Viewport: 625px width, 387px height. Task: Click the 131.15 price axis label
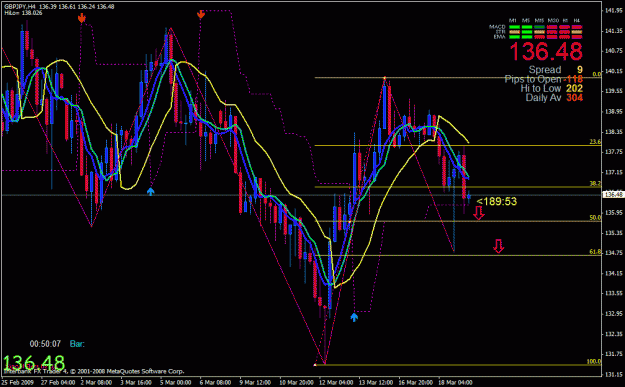click(x=614, y=375)
